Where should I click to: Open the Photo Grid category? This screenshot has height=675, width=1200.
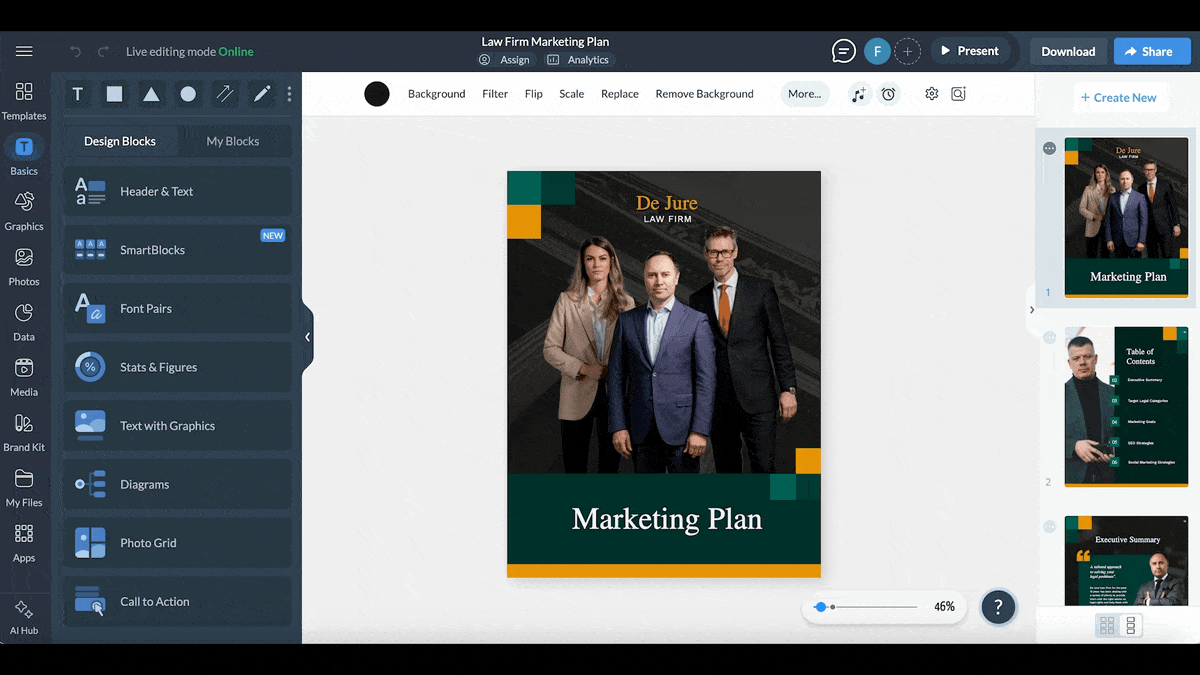(x=178, y=543)
